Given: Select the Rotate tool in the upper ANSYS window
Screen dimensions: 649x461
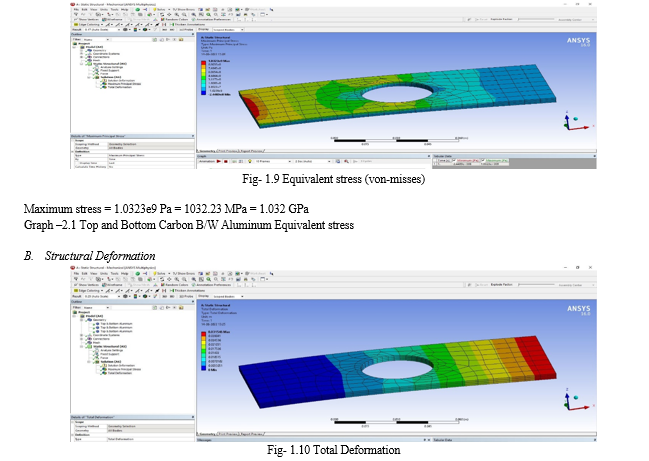Looking at the screenshot, I should tap(162, 14).
